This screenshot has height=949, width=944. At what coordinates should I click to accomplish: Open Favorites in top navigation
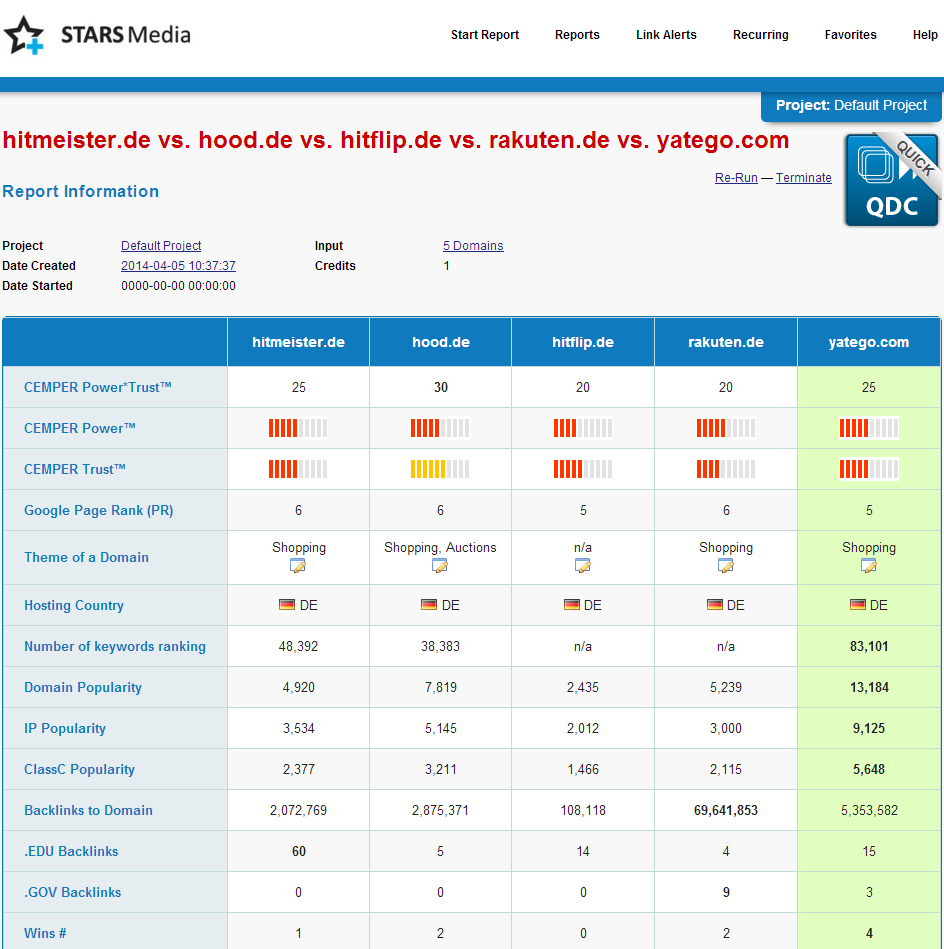850,34
